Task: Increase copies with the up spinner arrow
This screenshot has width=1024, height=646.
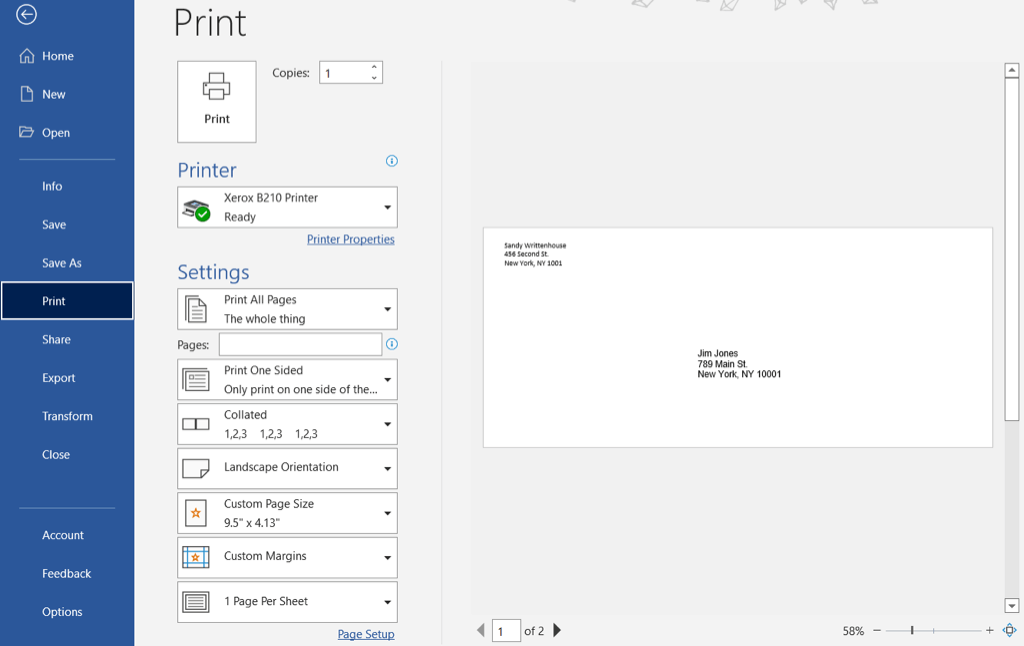Action: [x=374, y=67]
